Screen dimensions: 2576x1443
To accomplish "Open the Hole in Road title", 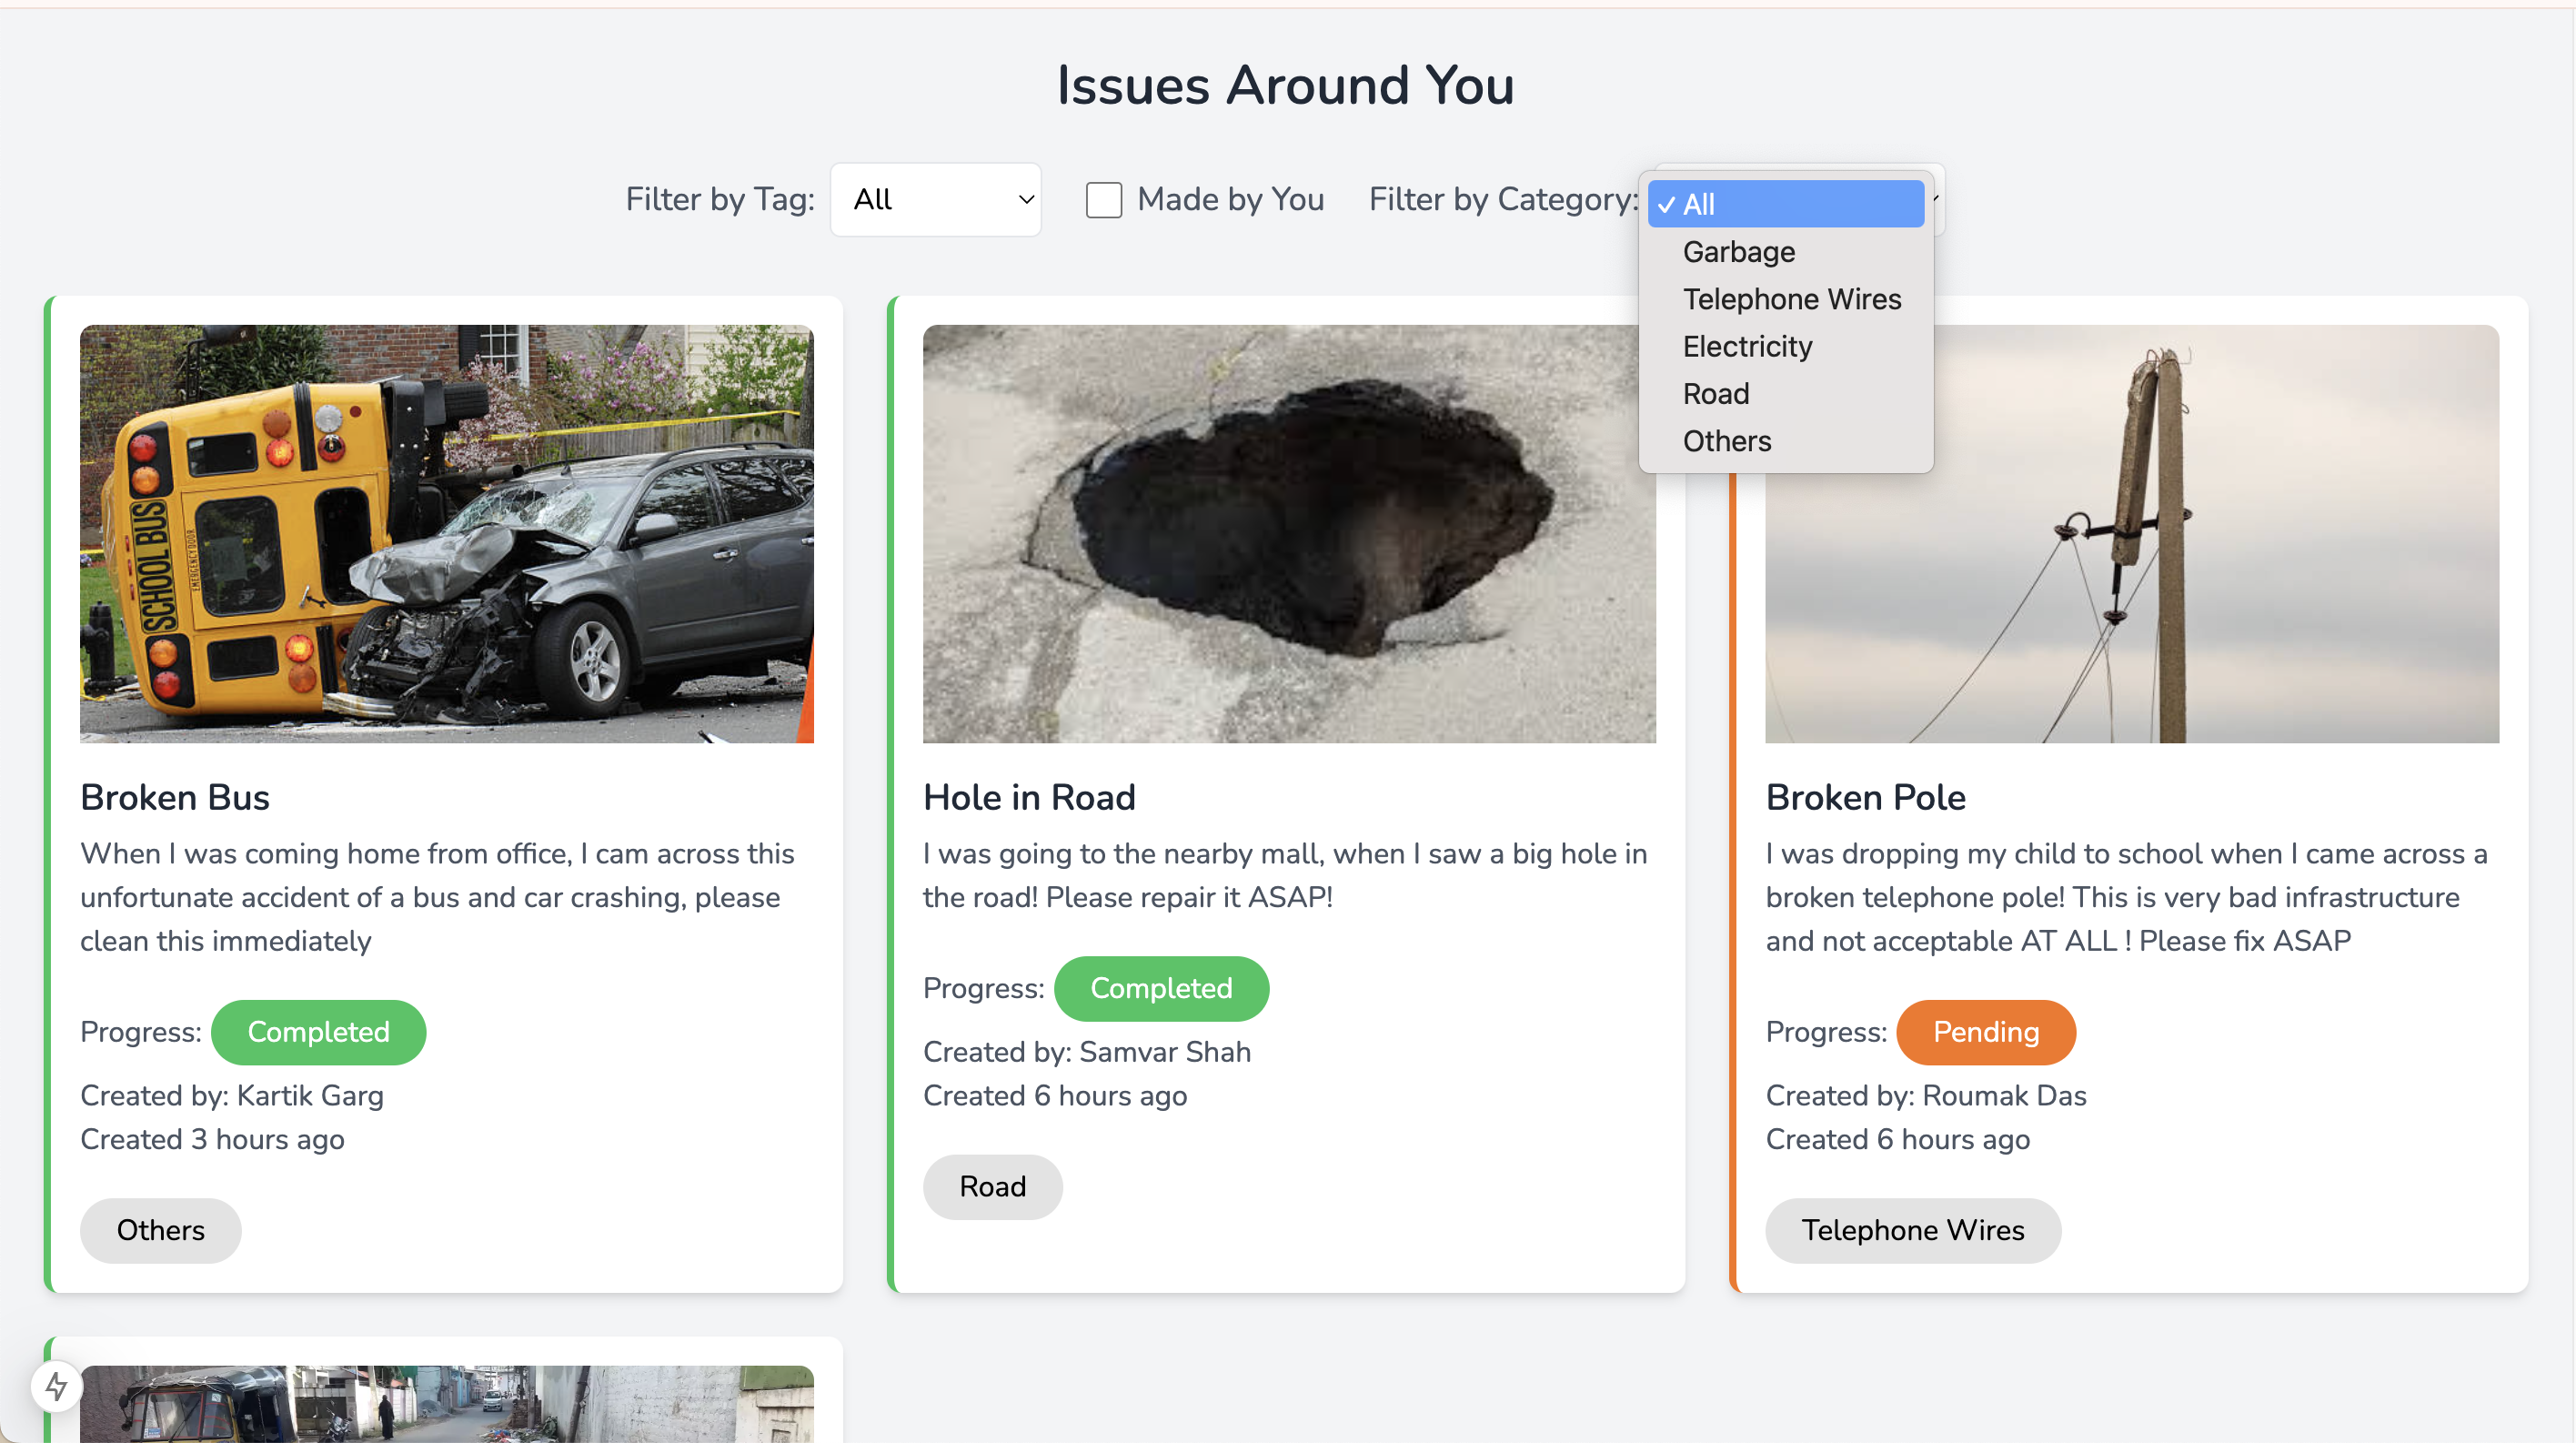I will tap(1029, 797).
